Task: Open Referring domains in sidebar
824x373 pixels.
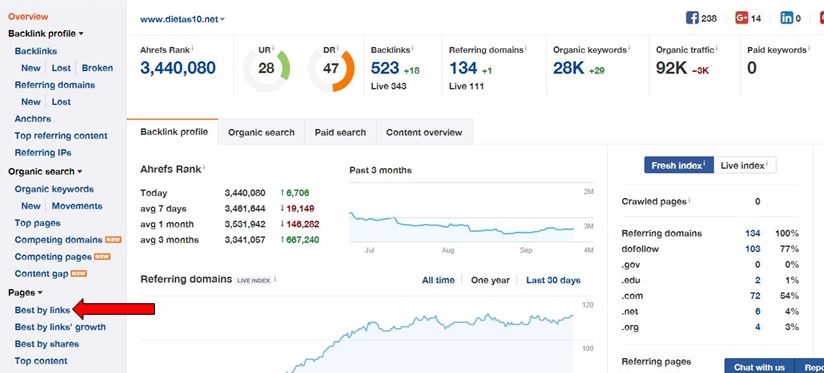Action: [x=55, y=85]
